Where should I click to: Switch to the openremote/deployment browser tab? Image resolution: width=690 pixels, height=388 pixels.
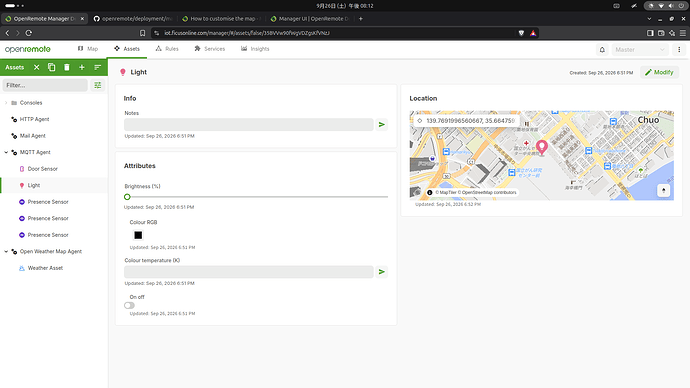(x=133, y=18)
